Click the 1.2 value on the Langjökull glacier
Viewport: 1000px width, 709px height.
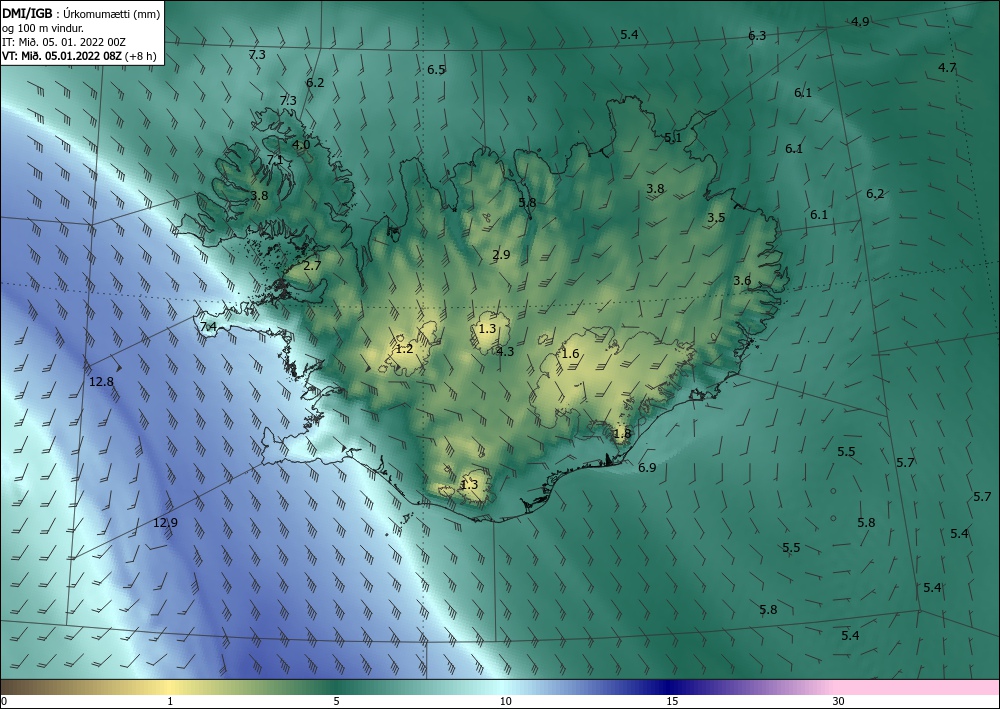404,349
